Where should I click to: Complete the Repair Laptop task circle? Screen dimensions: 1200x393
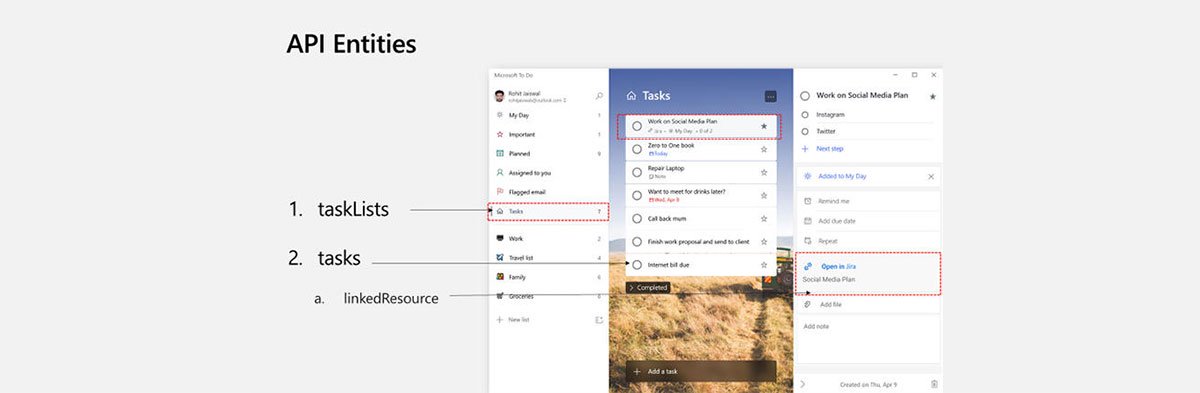click(x=637, y=172)
